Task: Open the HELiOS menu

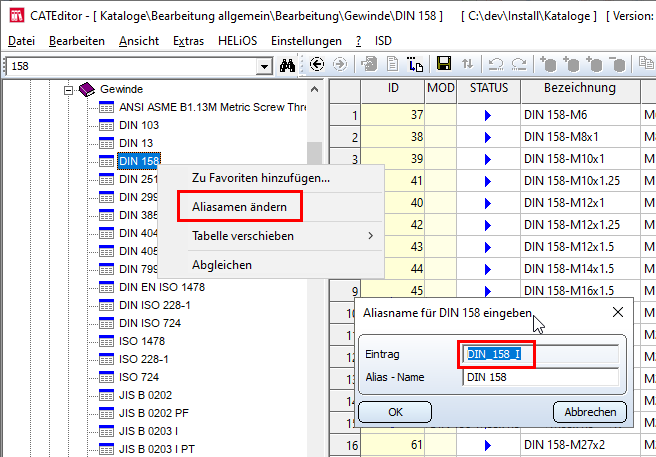Action: coord(237,41)
